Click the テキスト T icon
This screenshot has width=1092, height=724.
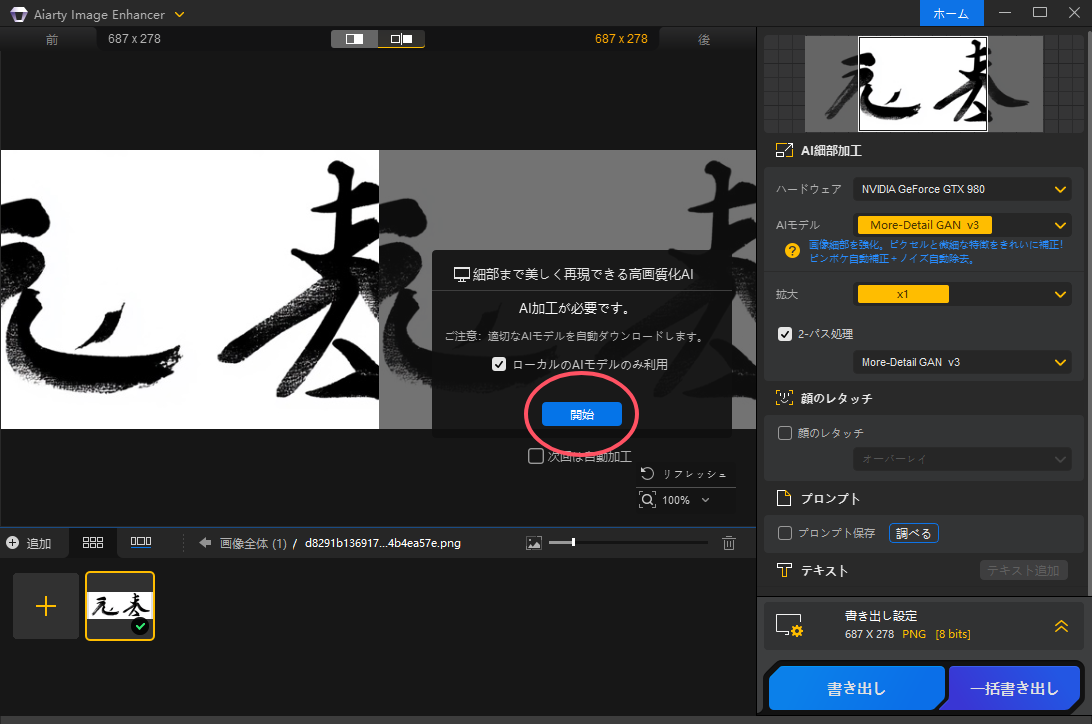point(784,570)
